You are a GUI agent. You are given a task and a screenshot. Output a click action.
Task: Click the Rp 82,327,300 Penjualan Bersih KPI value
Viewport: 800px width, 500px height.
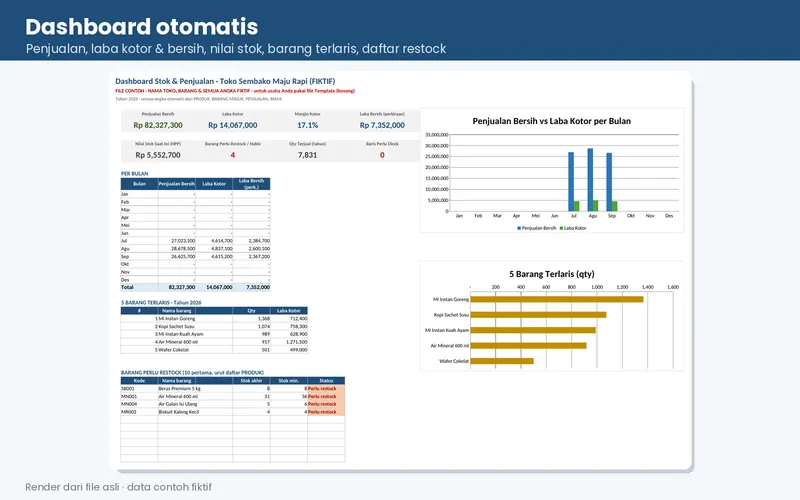coord(158,125)
